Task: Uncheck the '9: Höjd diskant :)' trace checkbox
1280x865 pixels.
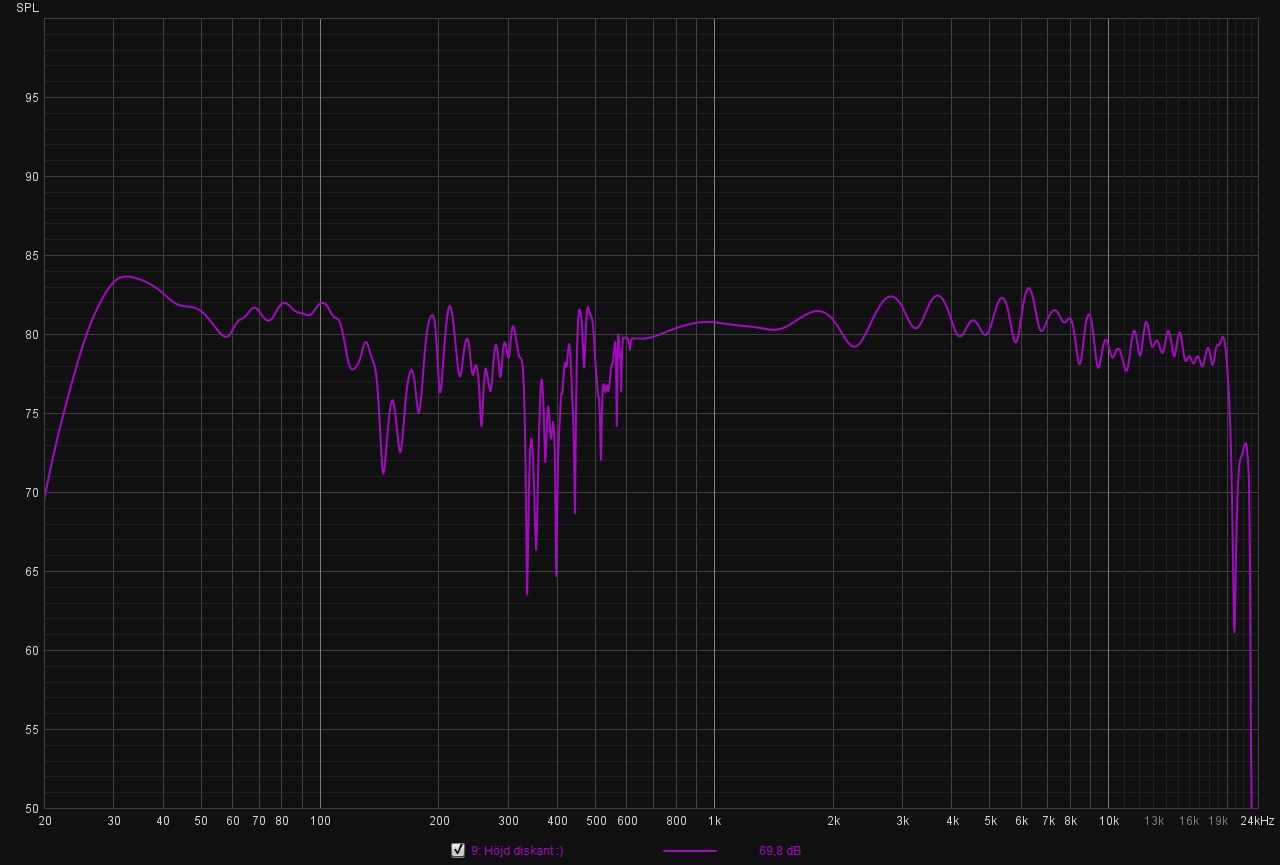Action: point(458,851)
